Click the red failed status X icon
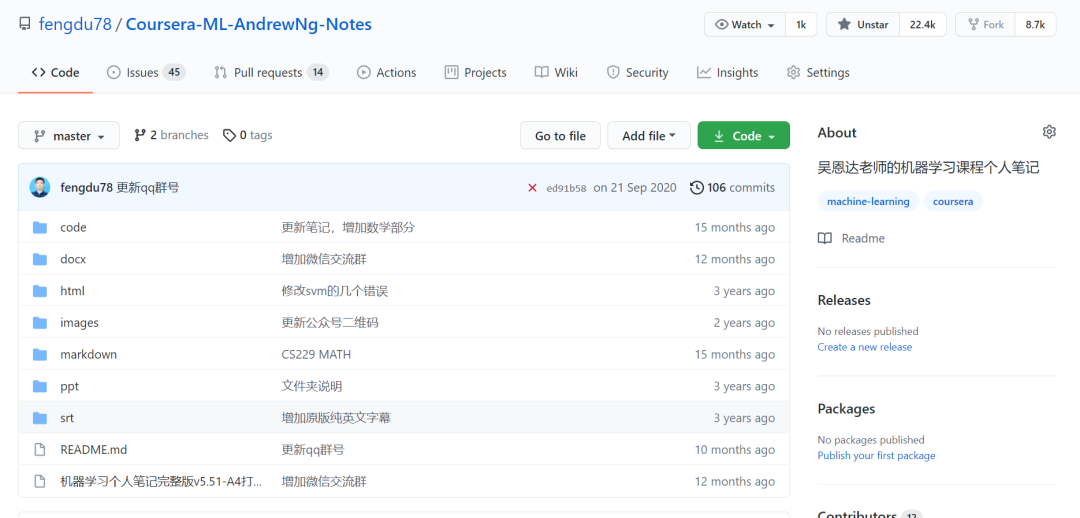Viewport: 1080px width, 518px height. click(532, 187)
